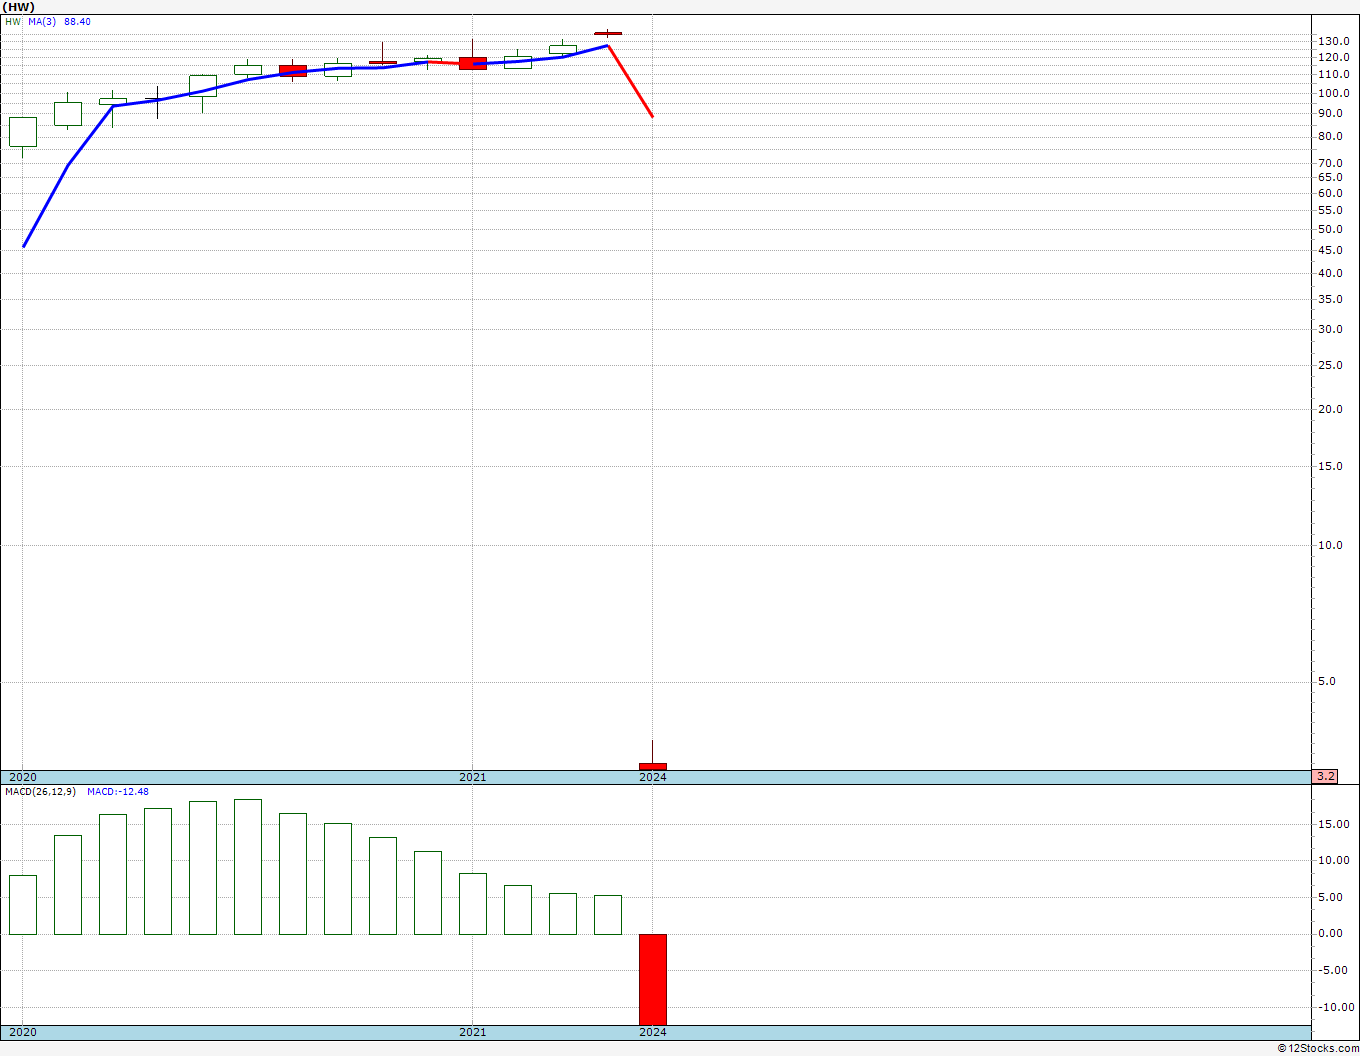Click the MACD:-12.48 value readout

(118, 792)
